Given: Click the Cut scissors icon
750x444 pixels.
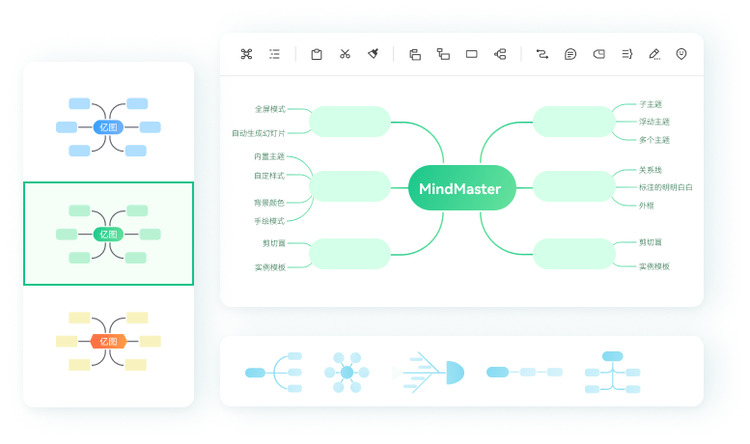Looking at the screenshot, I should (345, 54).
